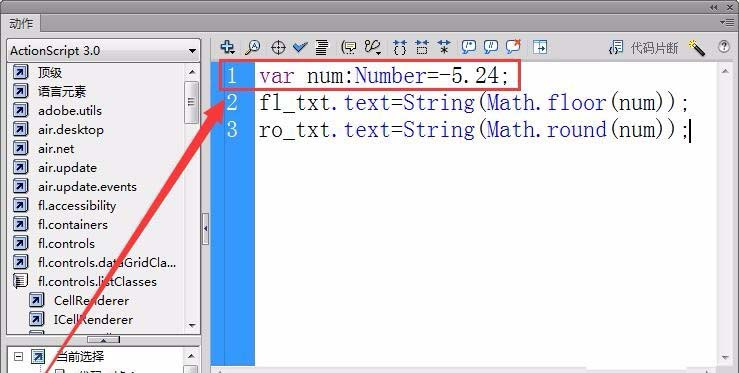Viewport: 739px width, 373px height.
Task: Open the fl.controls.dataGridCla... package
Action: point(107,263)
